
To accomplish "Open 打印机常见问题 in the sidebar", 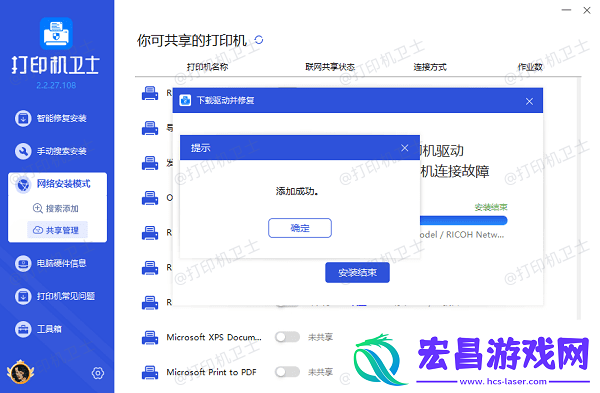I will click(55, 296).
